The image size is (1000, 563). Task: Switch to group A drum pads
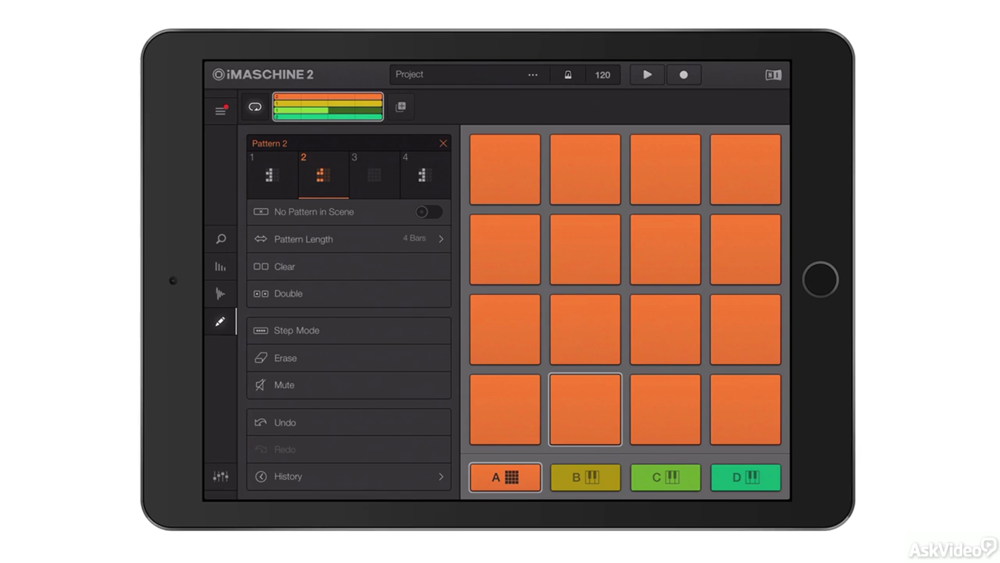505,477
